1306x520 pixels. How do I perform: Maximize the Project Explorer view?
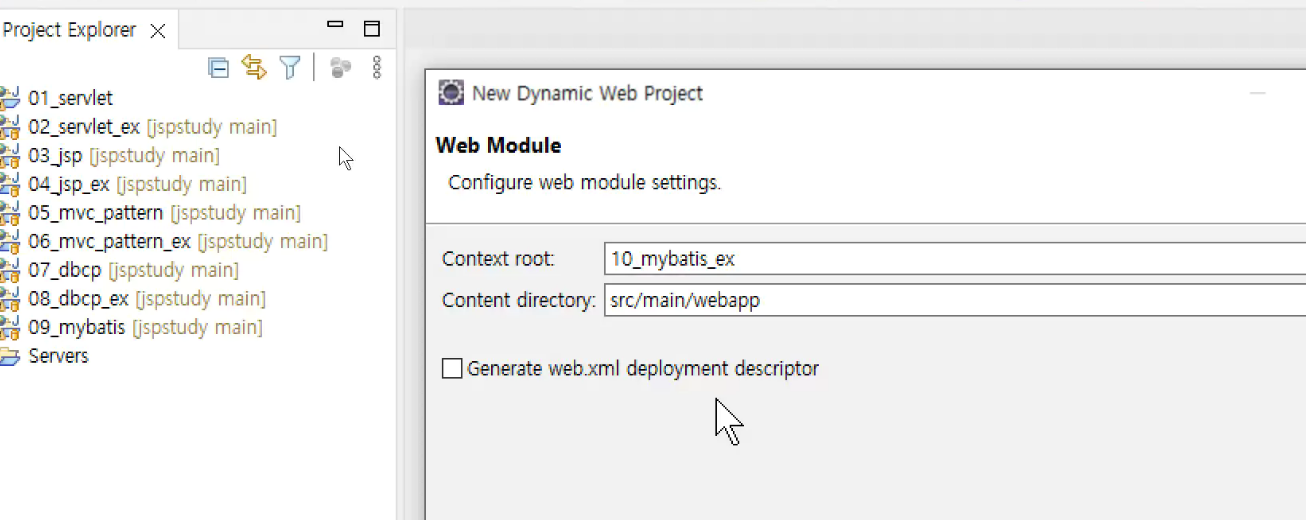point(371,28)
